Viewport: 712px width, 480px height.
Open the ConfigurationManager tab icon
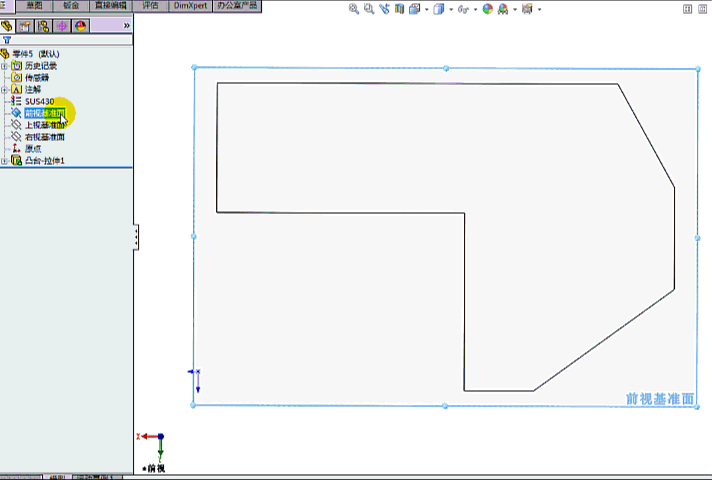44,26
